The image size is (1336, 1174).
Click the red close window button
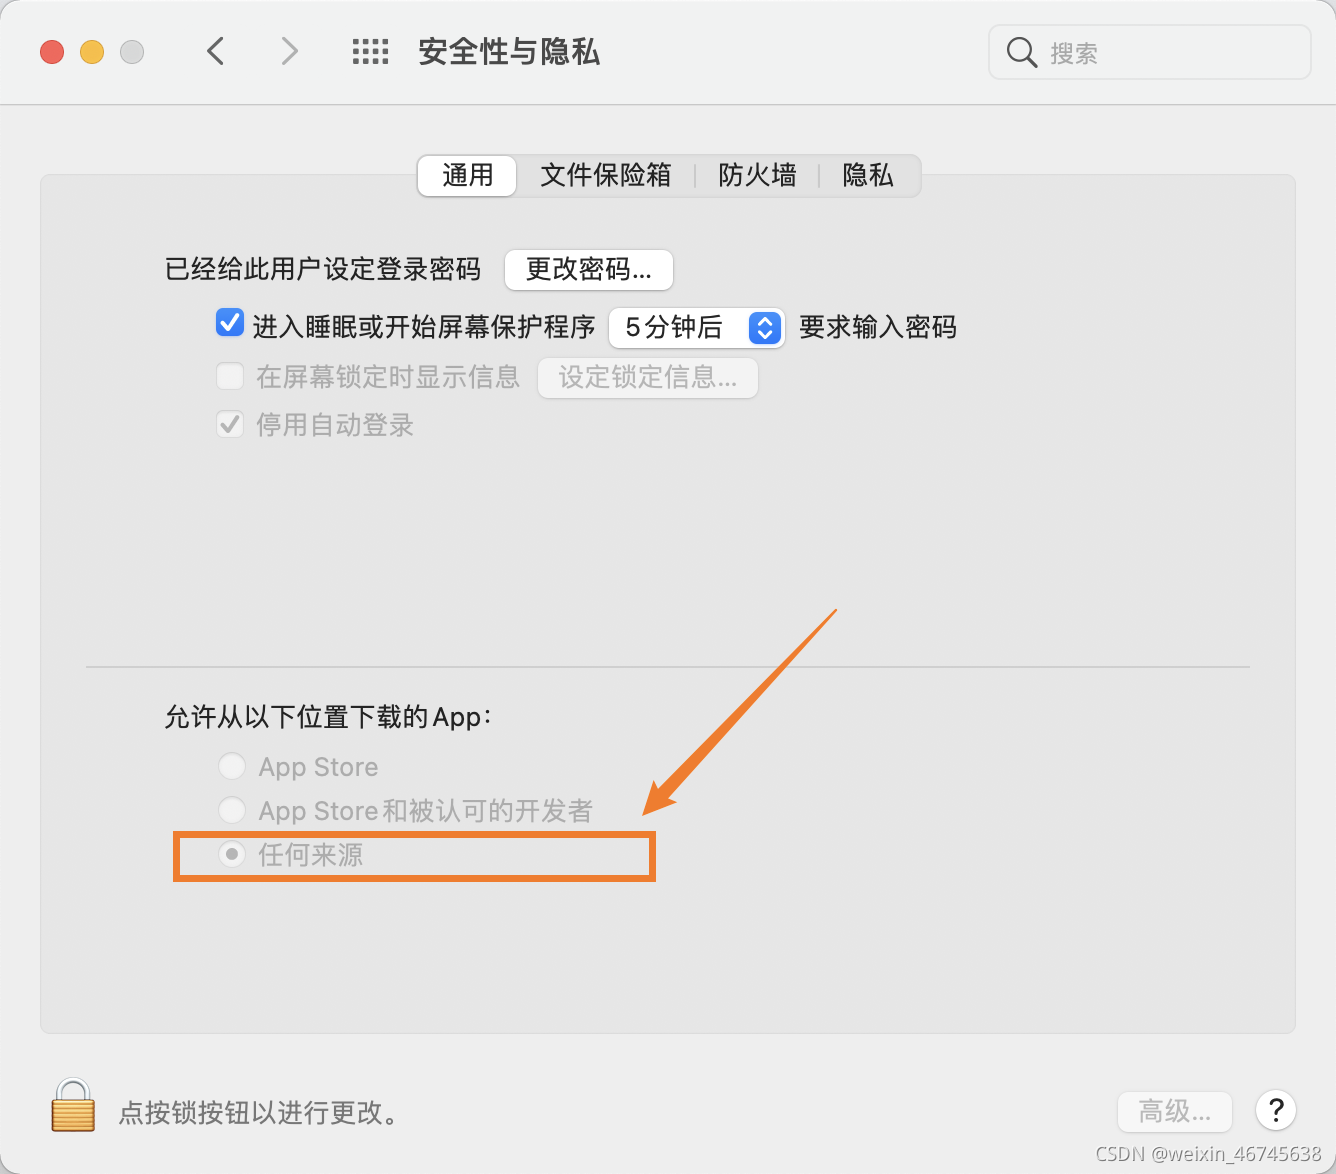tap(52, 52)
